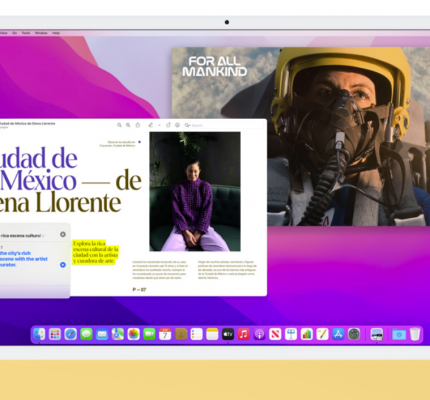The image size is (430, 400).
Task: Zoom in using Preview toolbar
Action: (x=128, y=125)
